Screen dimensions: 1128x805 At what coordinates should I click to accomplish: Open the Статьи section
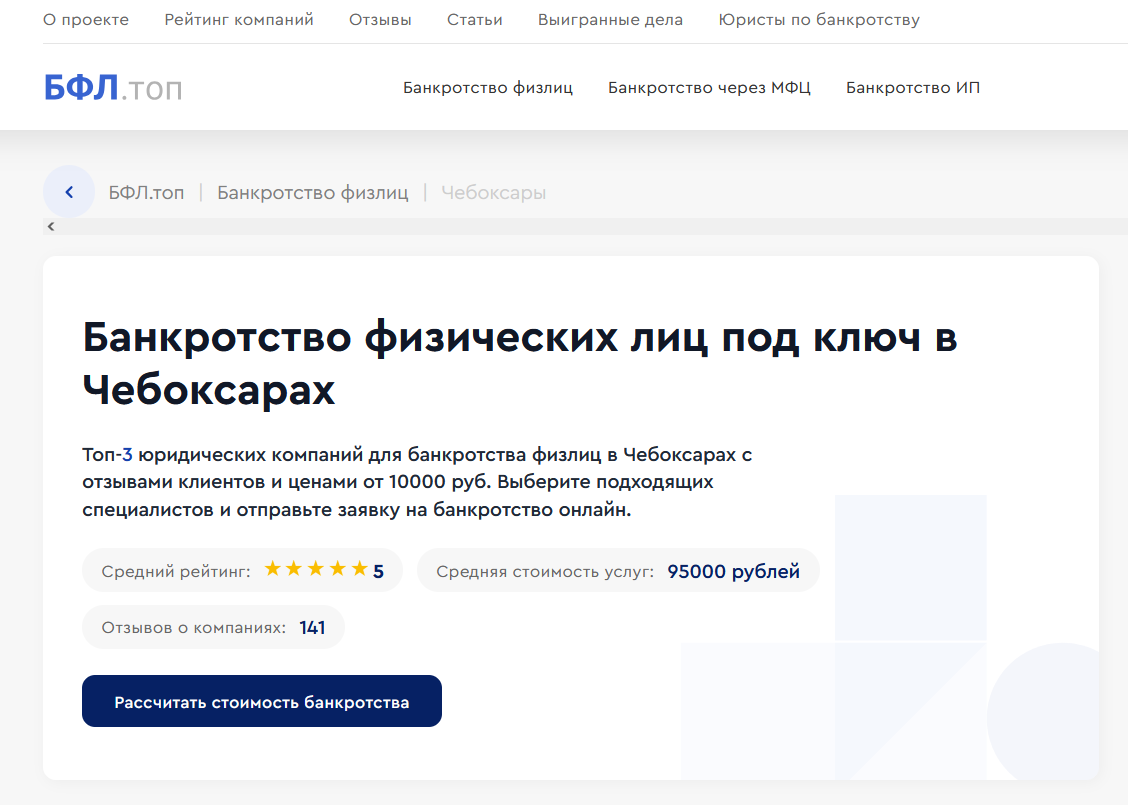click(x=475, y=20)
